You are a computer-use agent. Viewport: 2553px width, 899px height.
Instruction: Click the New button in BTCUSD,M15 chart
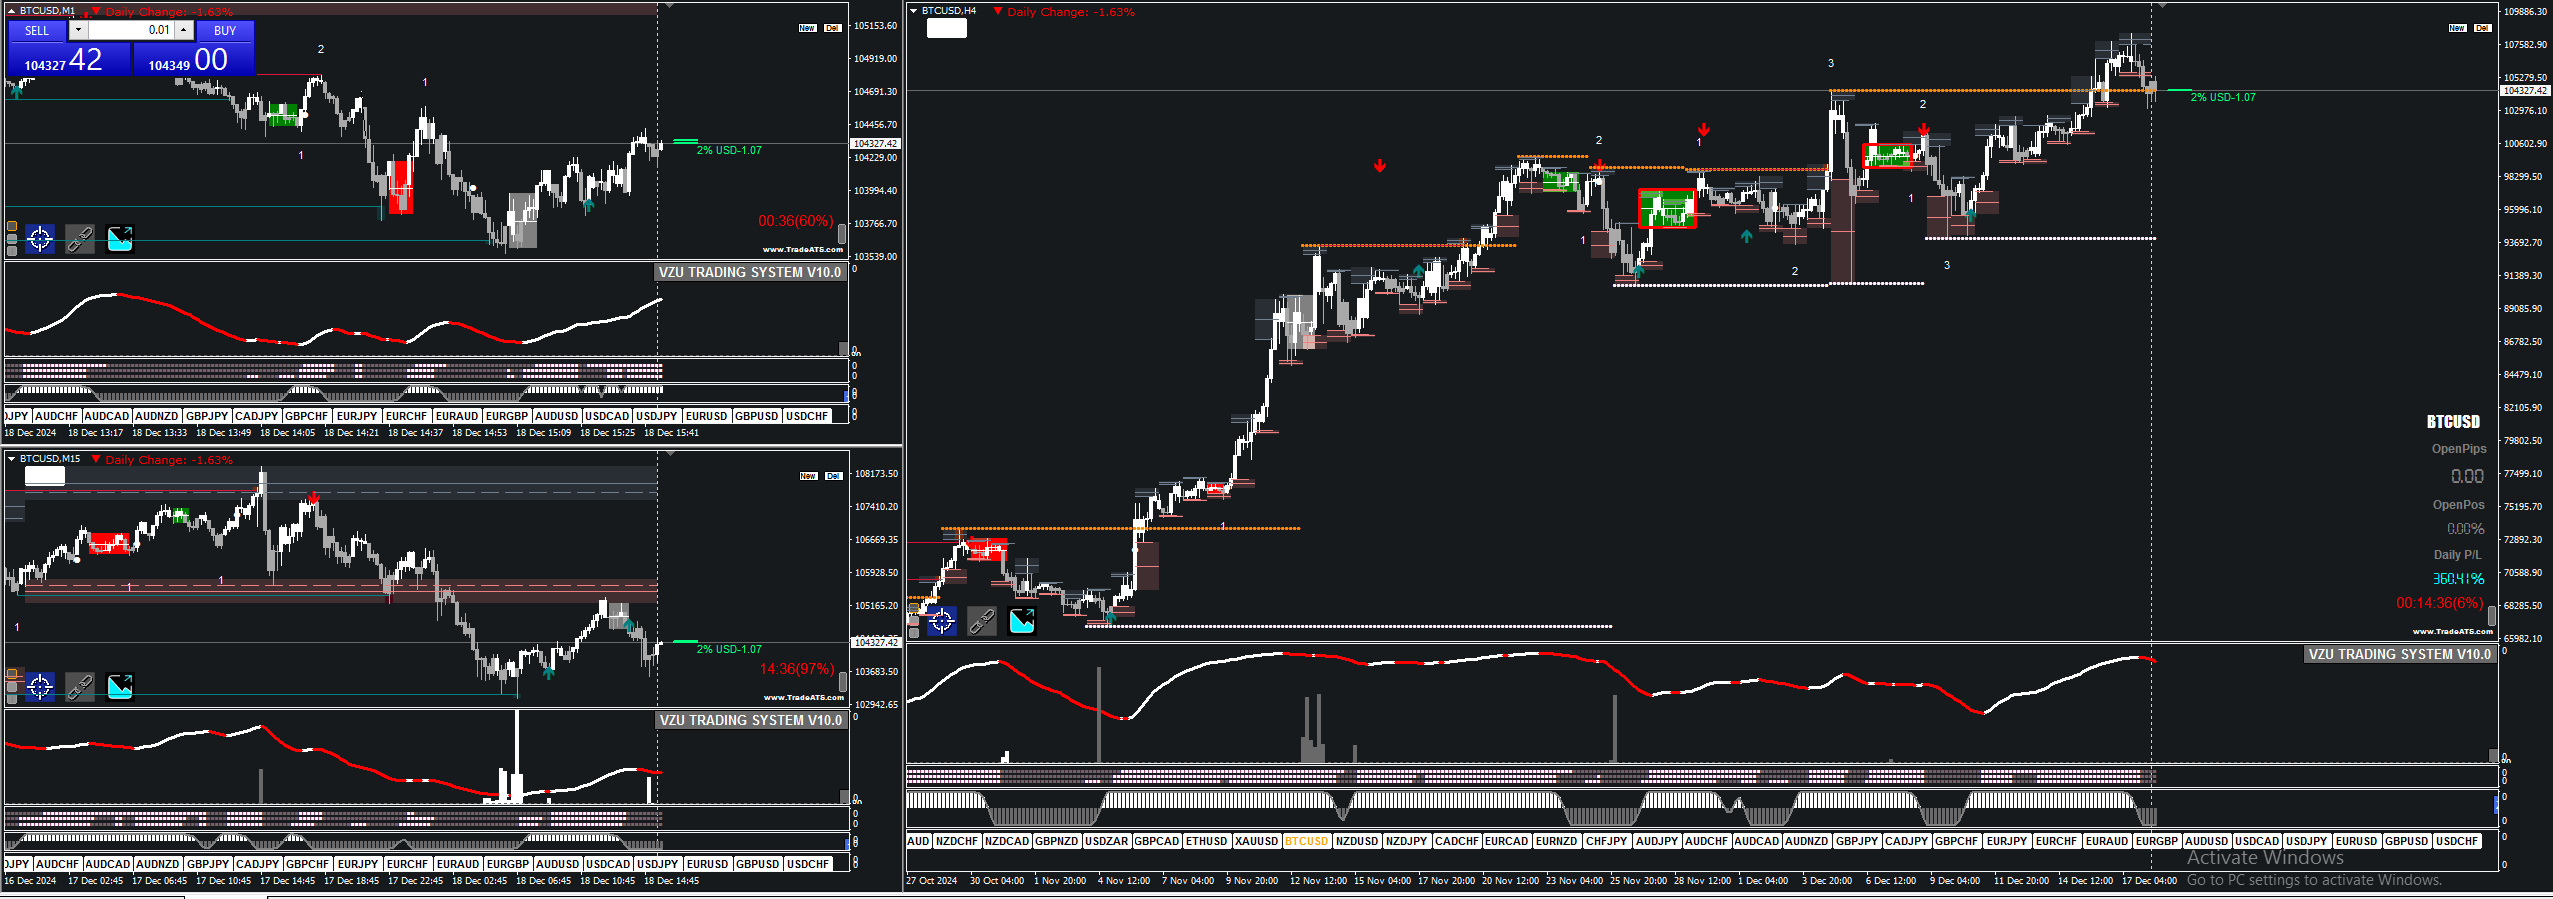(x=808, y=476)
